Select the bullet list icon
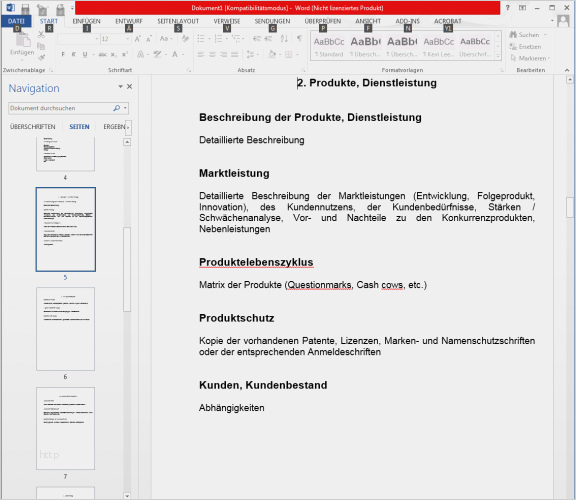Viewport: 576px width, 500px height. (201, 38)
